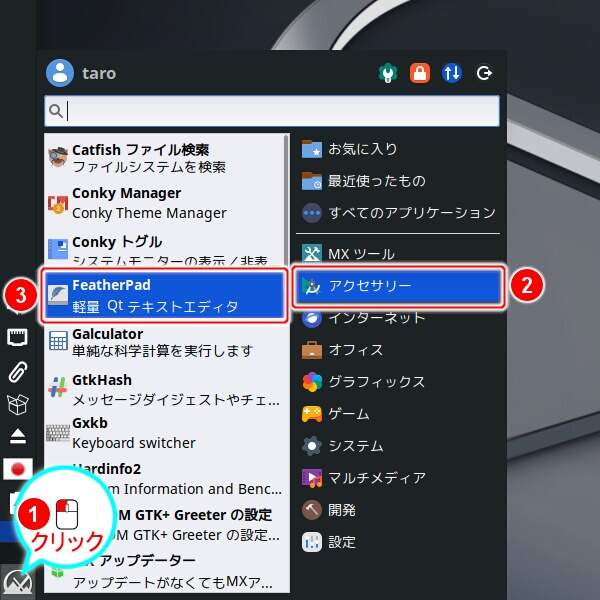This screenshot has height=600, width=600.
Task: Open the package box panel icon
Action: tap(17, 403)
